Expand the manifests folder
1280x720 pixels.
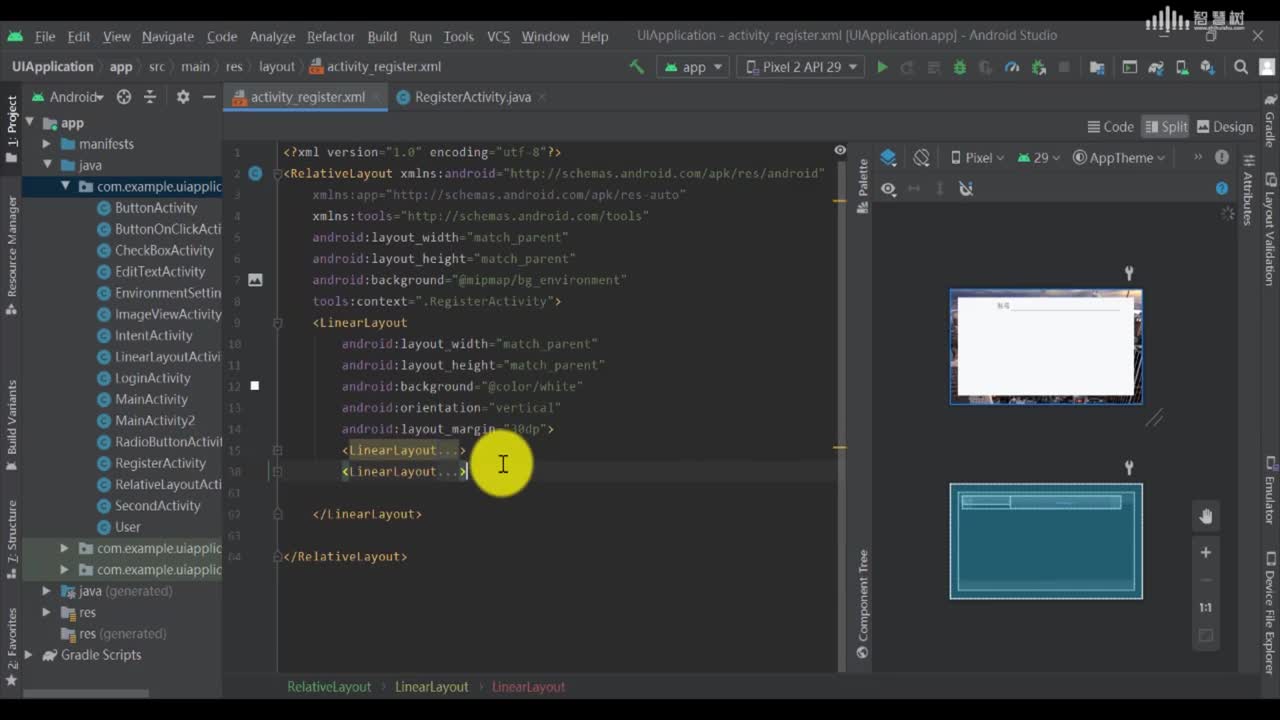click(x=46, y=144)
